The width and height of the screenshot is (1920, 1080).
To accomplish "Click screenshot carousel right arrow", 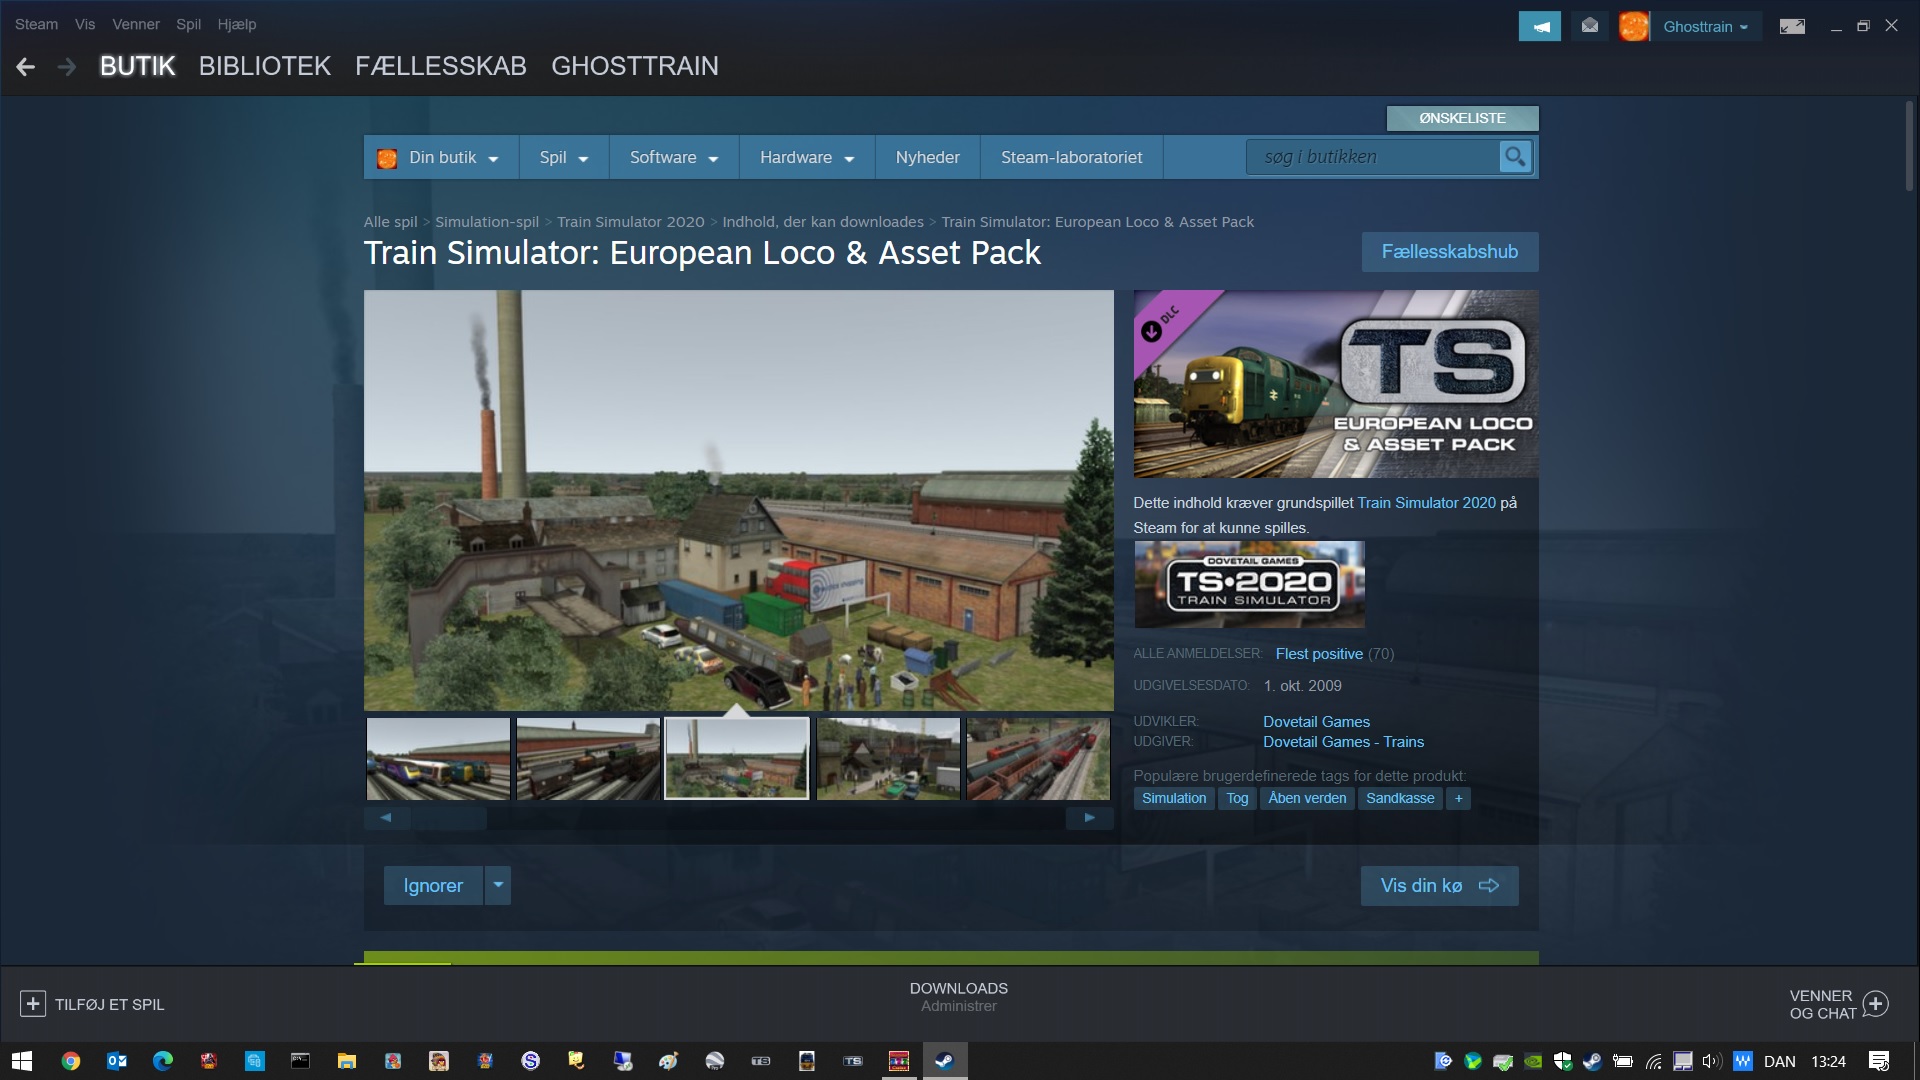I will tap(1089, 818).
